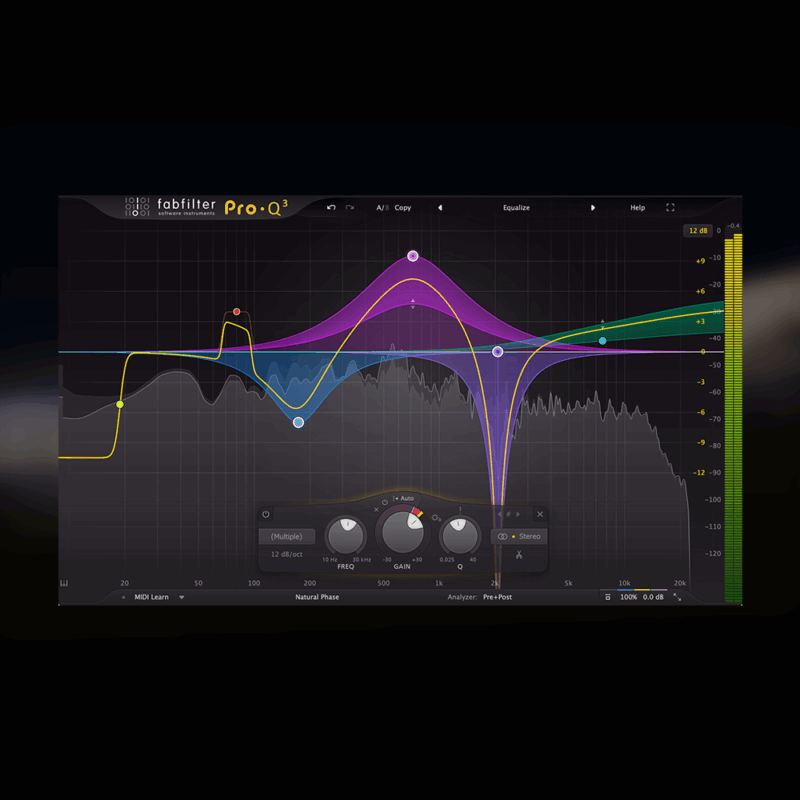
Task: Select the teal high shelf band node
Action: 603,341
